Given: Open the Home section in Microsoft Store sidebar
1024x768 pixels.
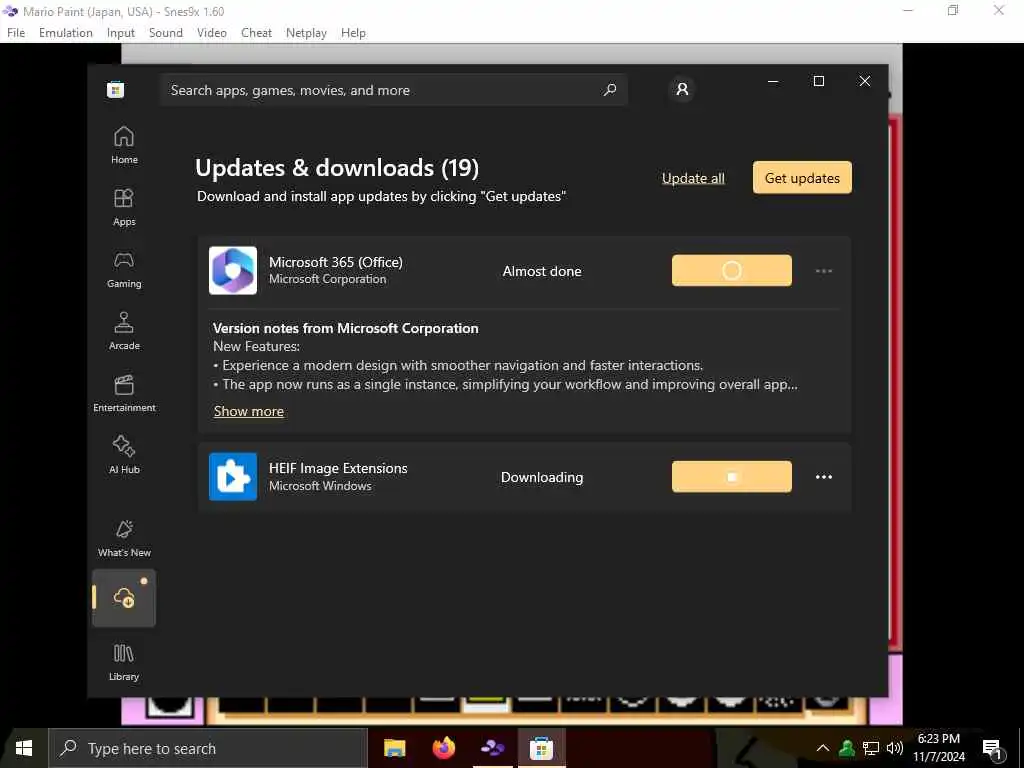Looking at the screenshot, I should pos(124,146).
